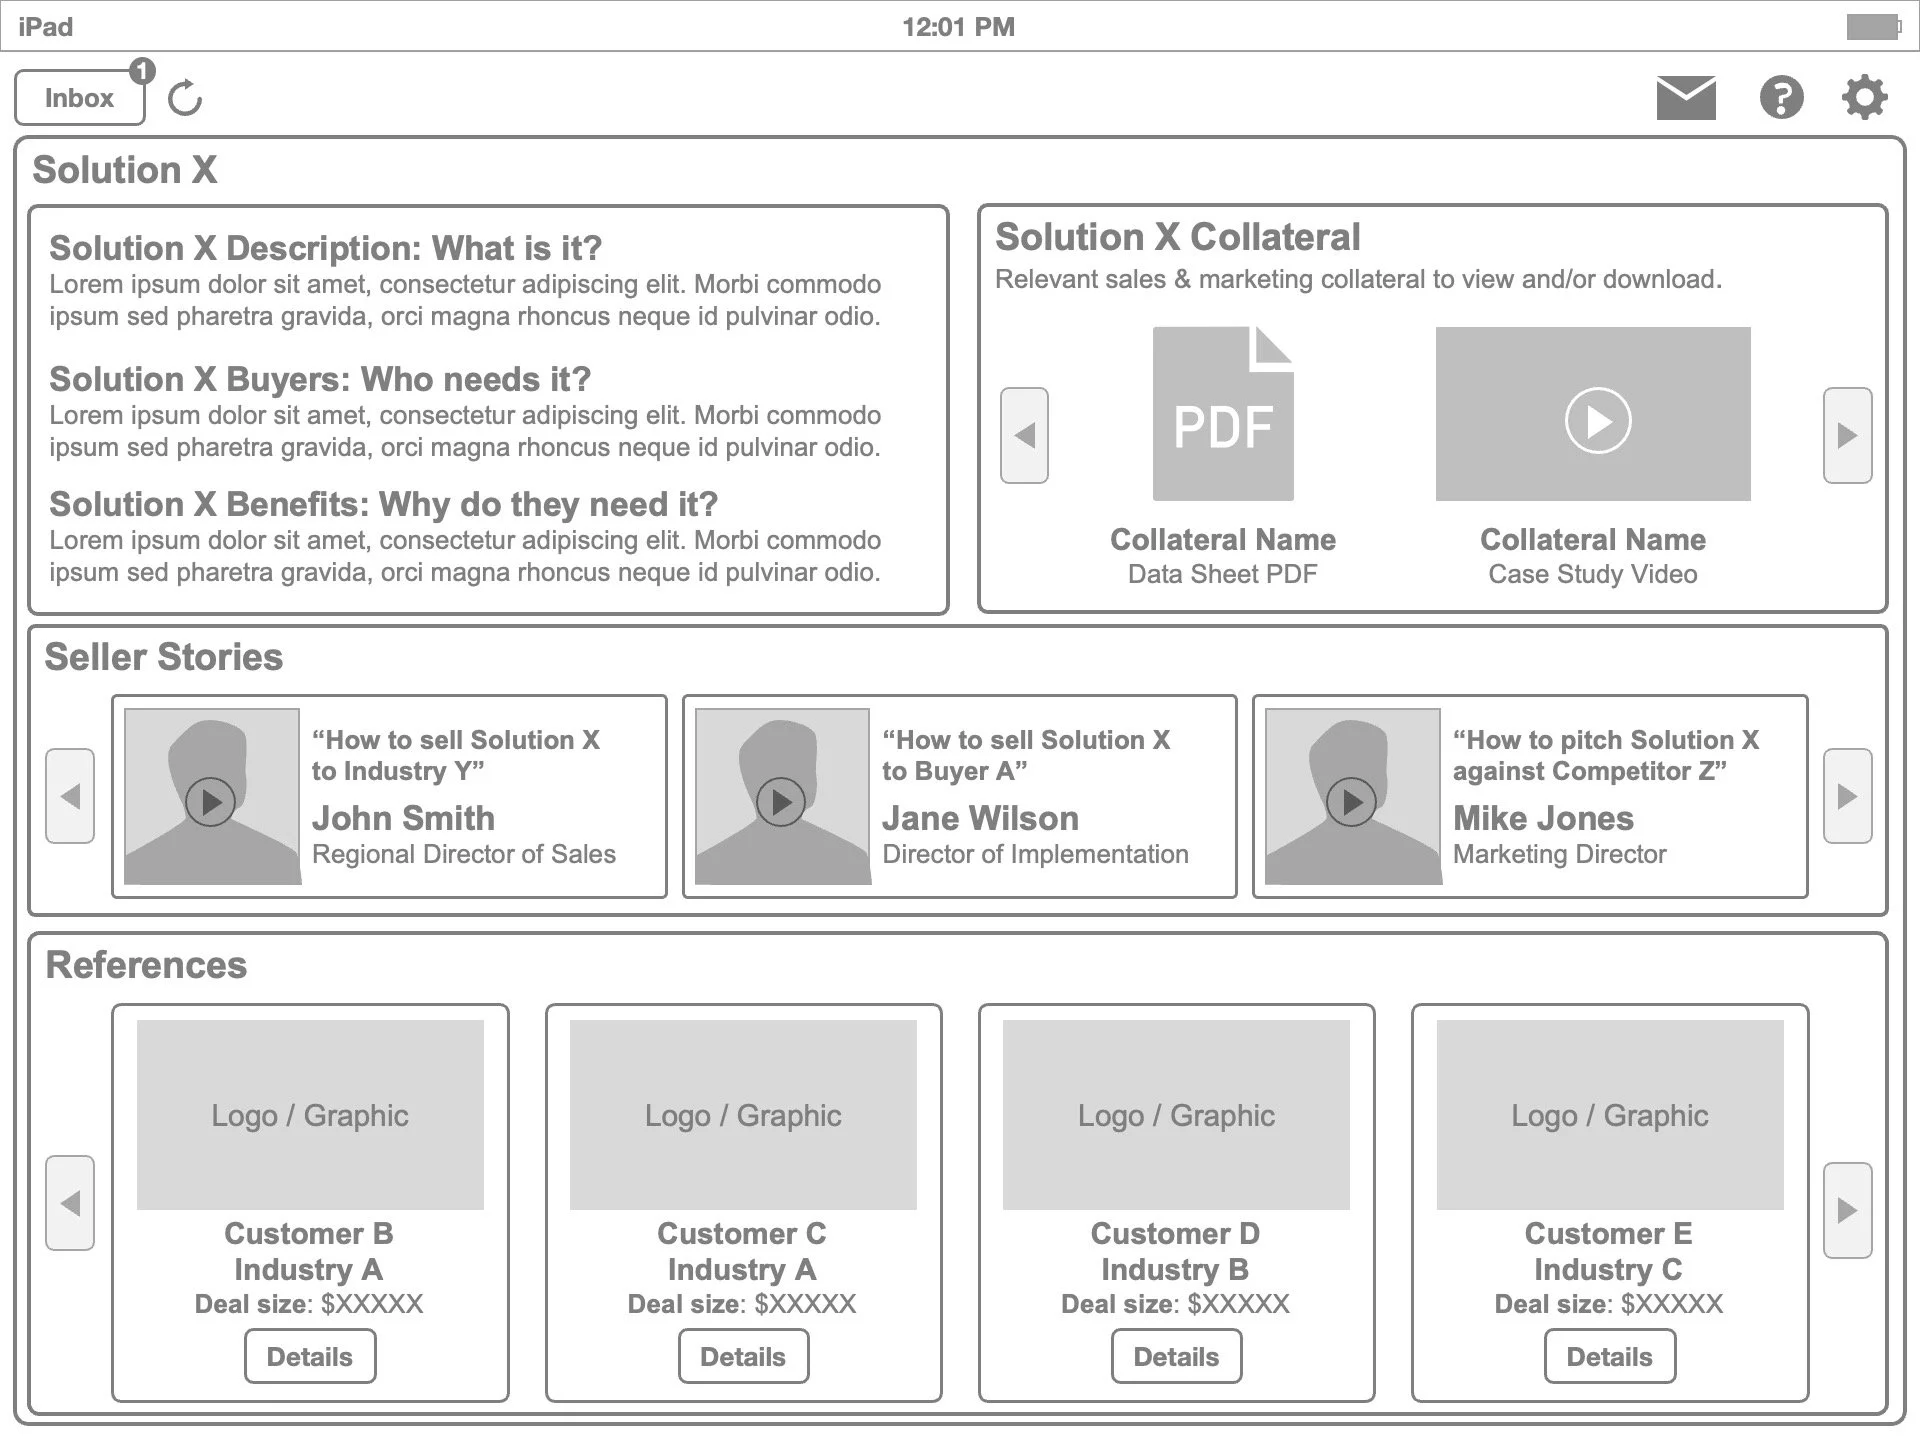
Task: Show previous seller stories
Action: click(70, 797)
